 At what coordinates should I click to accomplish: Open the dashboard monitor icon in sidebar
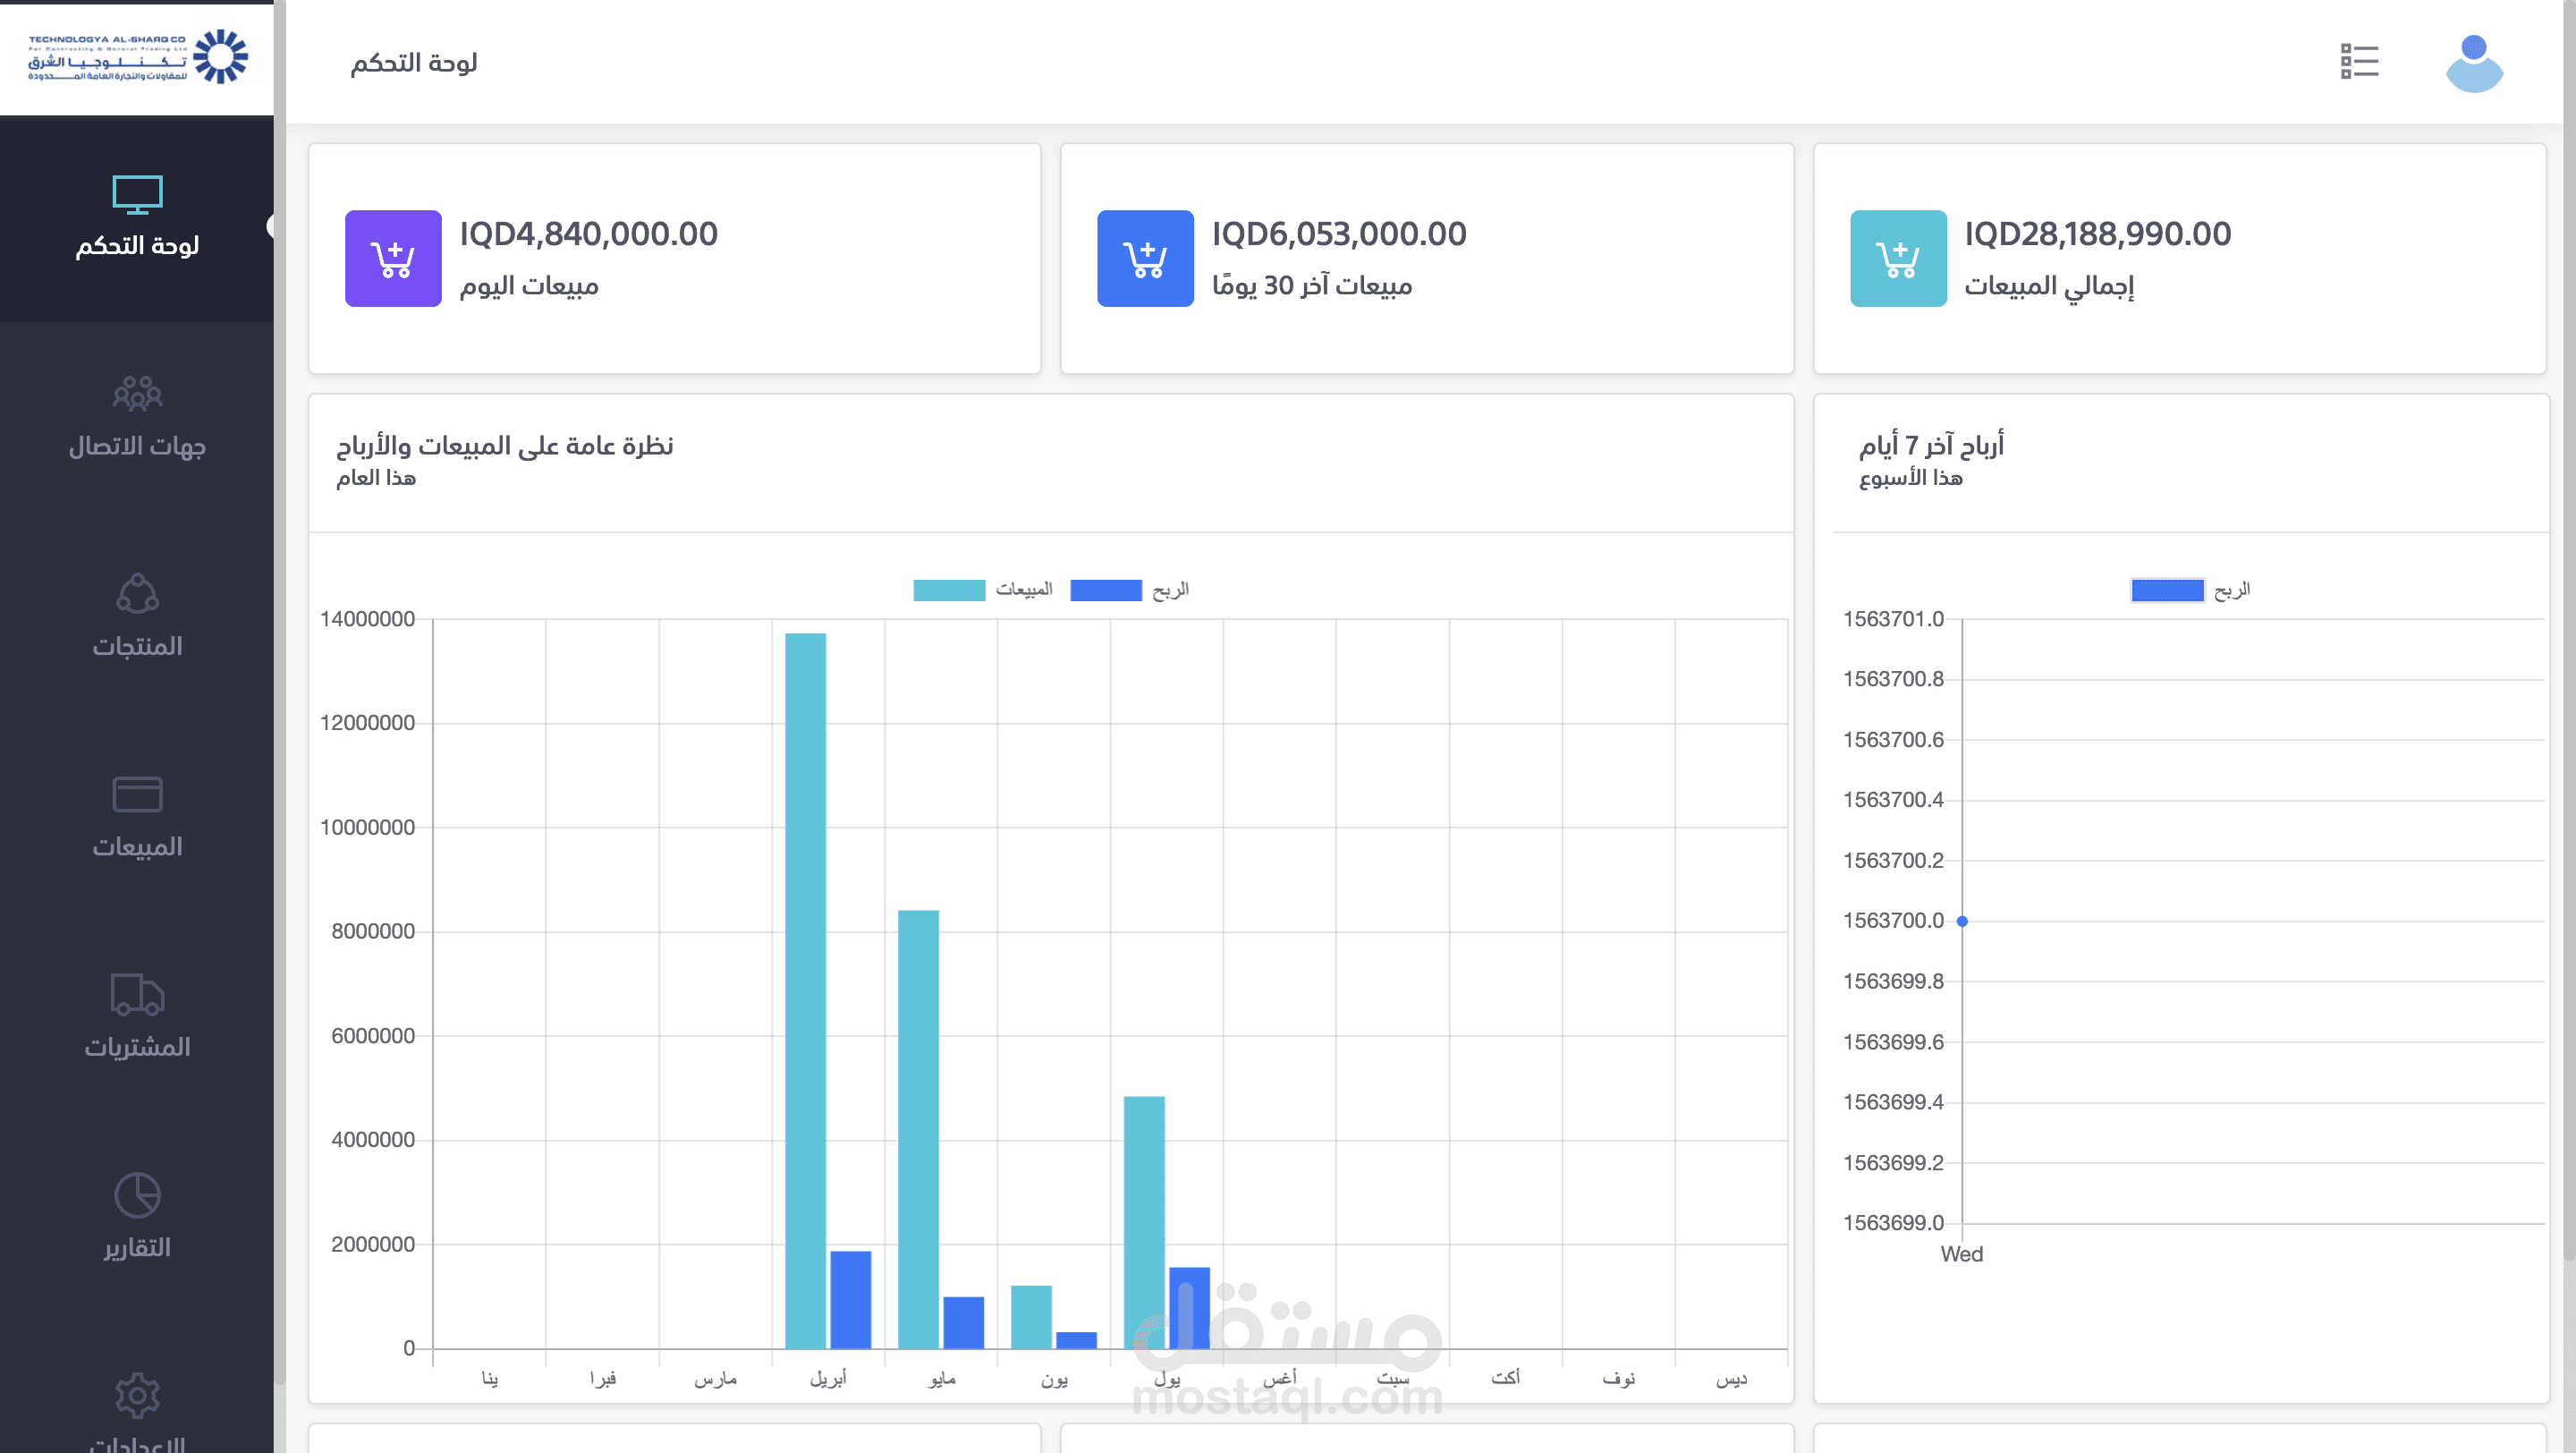137,195
